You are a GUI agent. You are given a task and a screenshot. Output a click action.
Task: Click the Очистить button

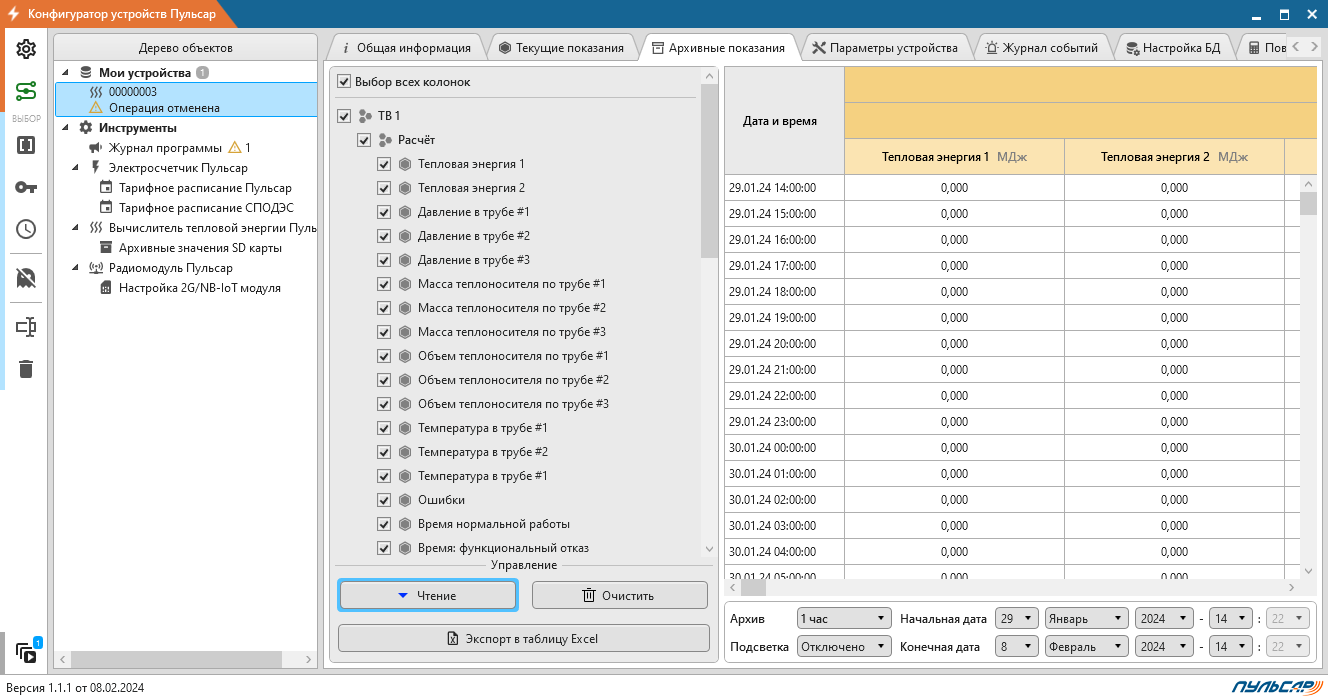(619, 595)
